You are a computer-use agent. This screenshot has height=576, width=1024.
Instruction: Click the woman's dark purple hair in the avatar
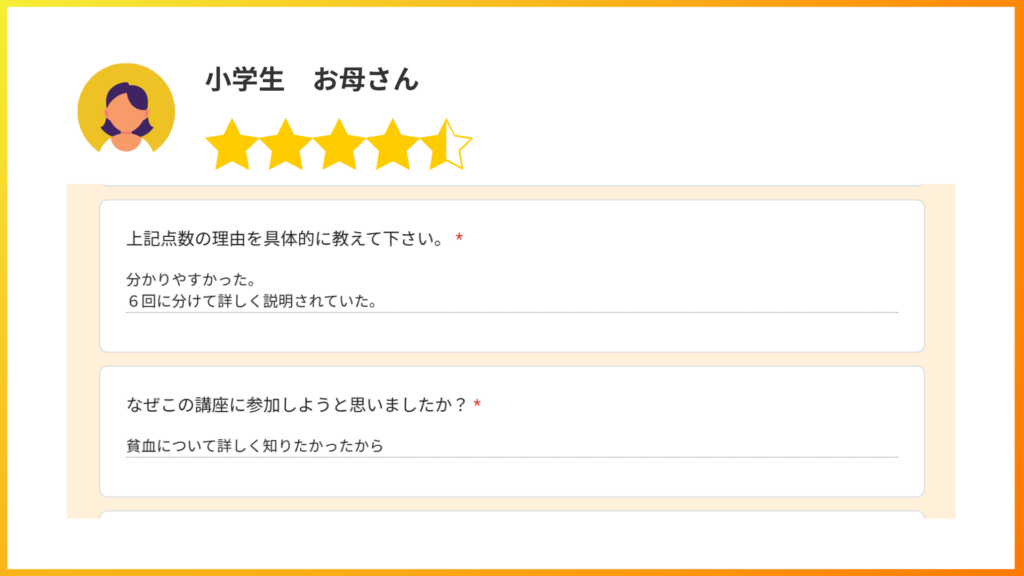(128, 97)
